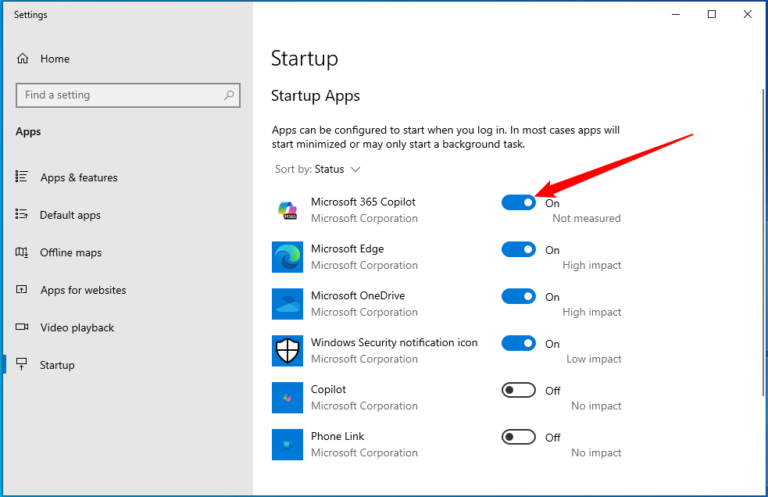Enable Copilot startup toggle
The height and width of the screenshot is (497, 768).
pos(518,390)
